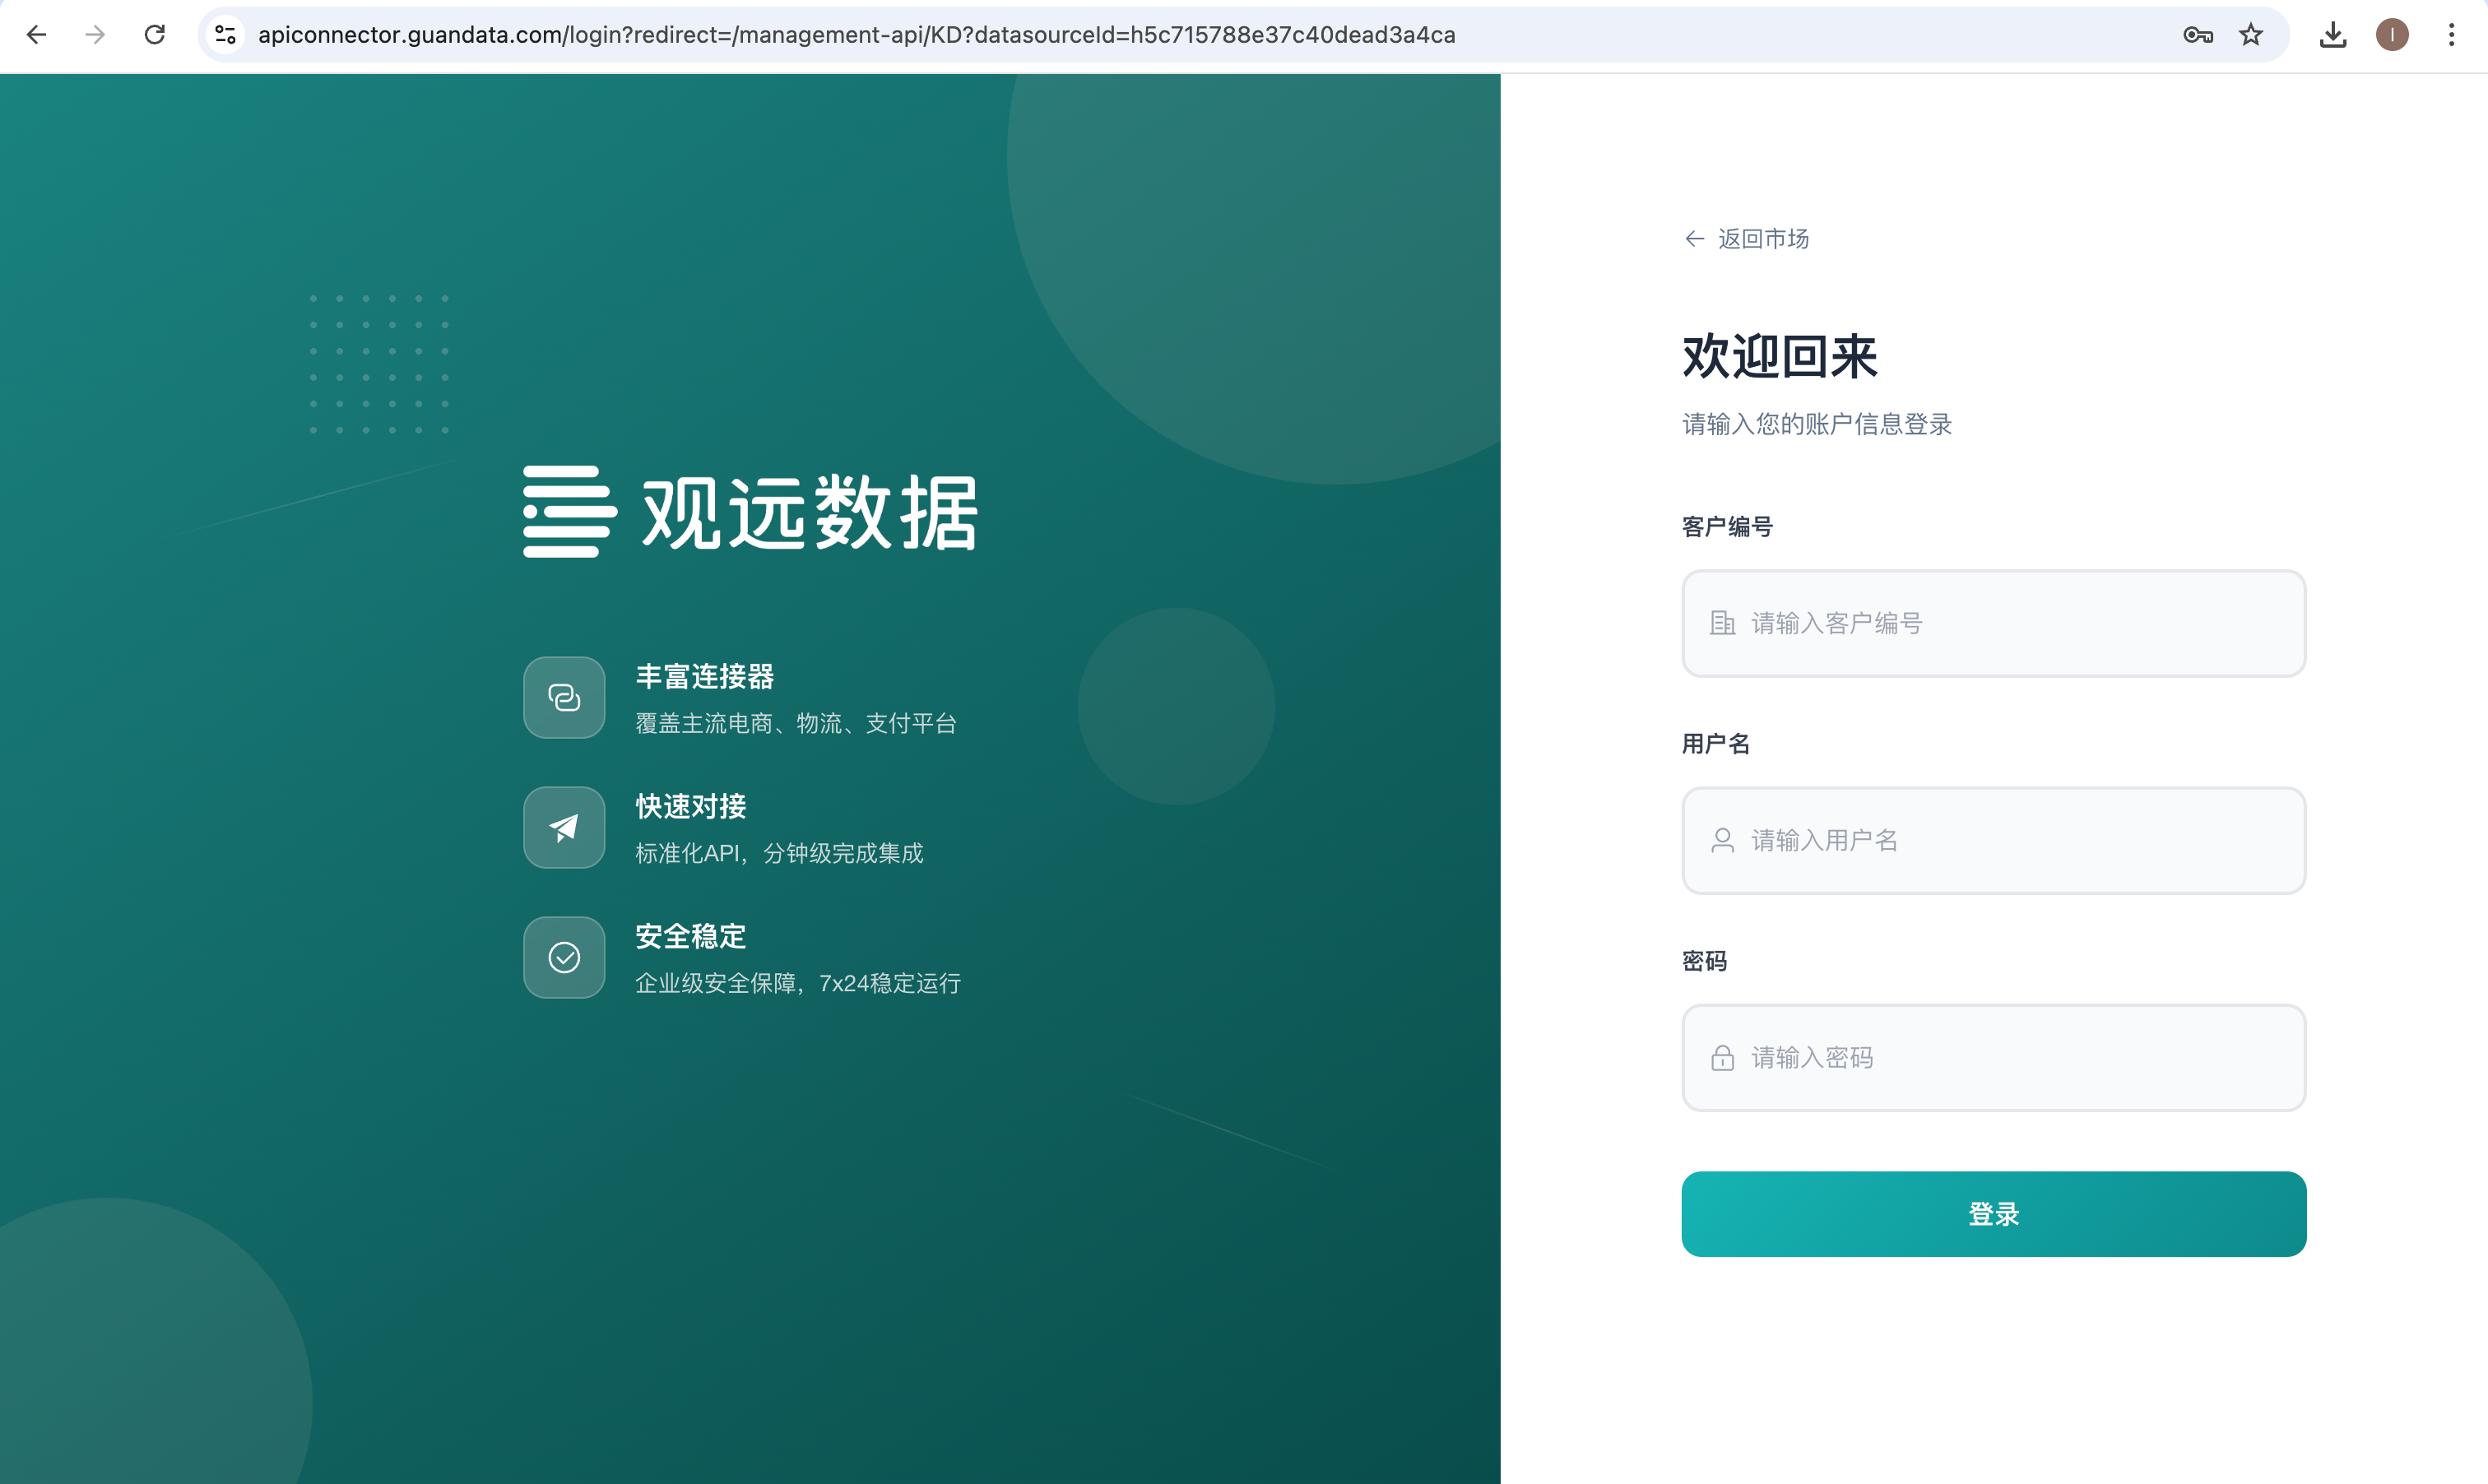This screenshot has height=1484, width=2488.
Task: Click the 丰富连接器 link-chain icon
Action: (x=564, y=697)
